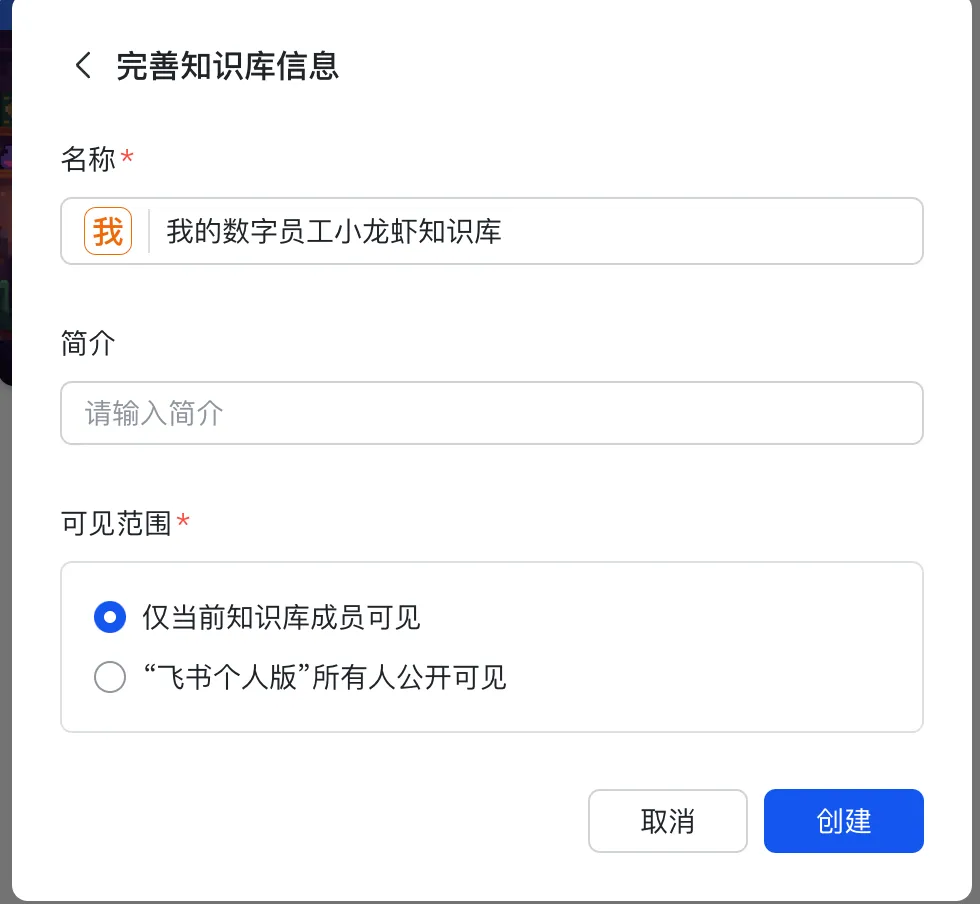Click the dimmed background at the left edge
The width and height of the screenshot is (980, 904).
coord(5,600)
